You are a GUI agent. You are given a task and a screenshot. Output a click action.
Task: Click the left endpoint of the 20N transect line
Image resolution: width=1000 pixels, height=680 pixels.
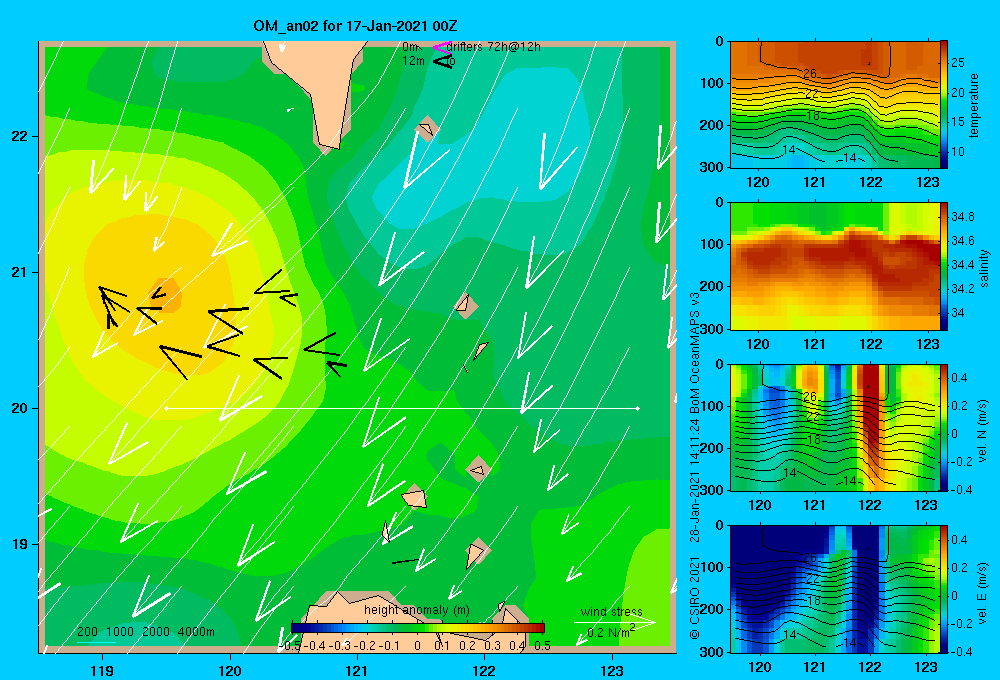point(166,408)
